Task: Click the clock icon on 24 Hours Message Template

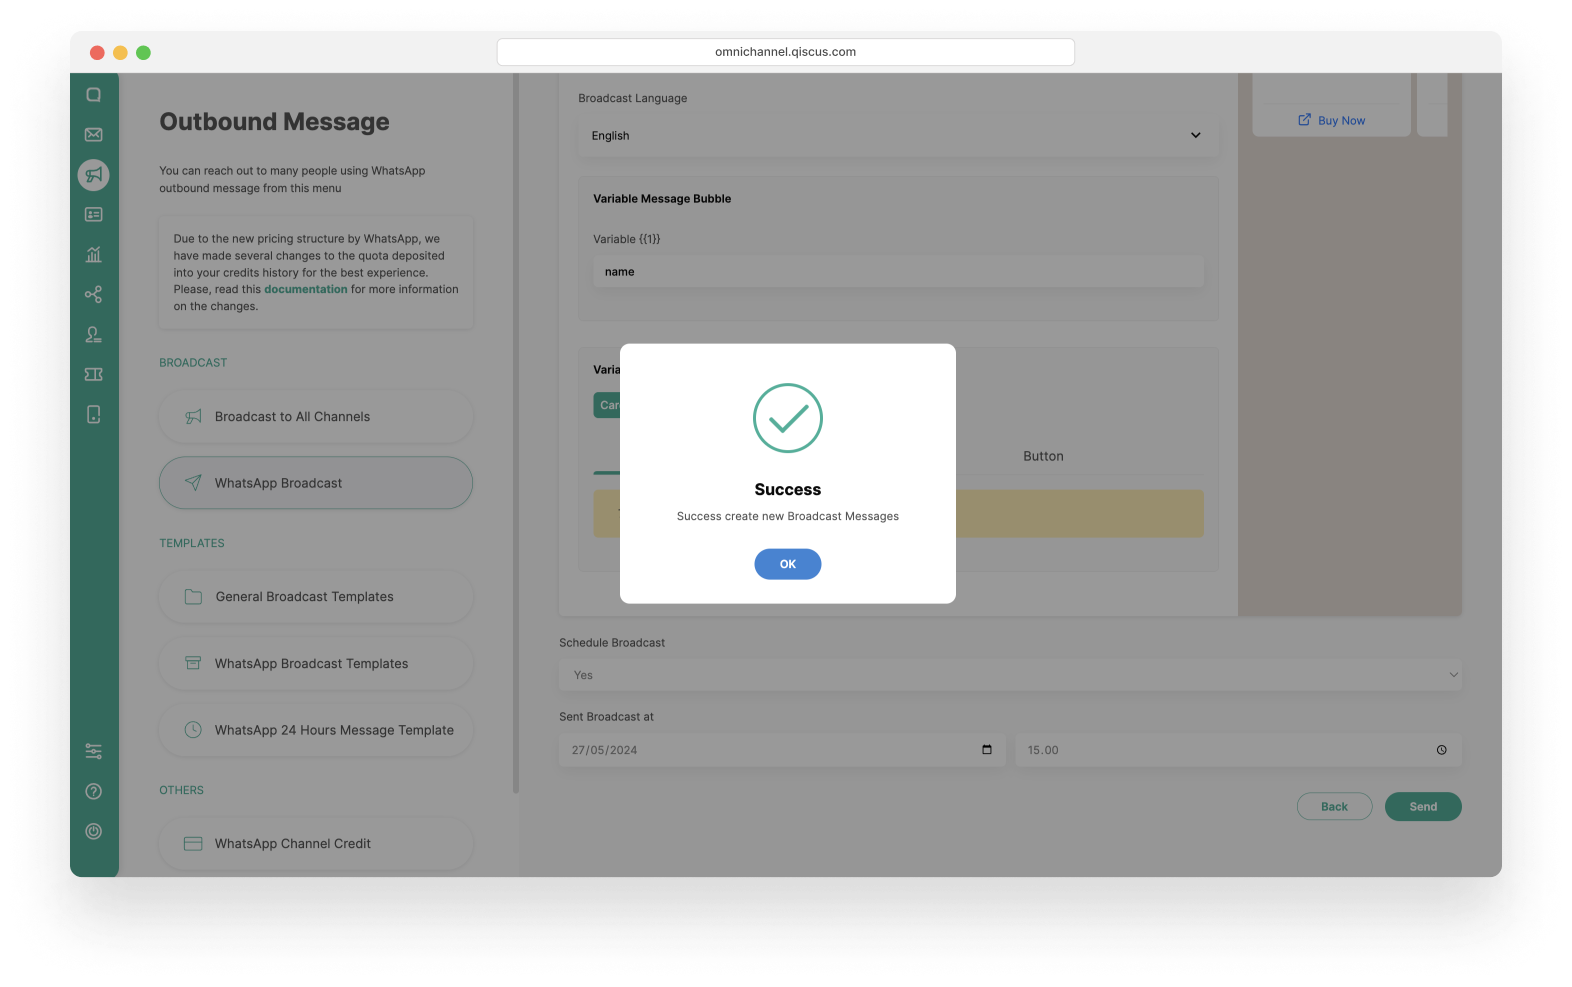Action: (194, 730)
